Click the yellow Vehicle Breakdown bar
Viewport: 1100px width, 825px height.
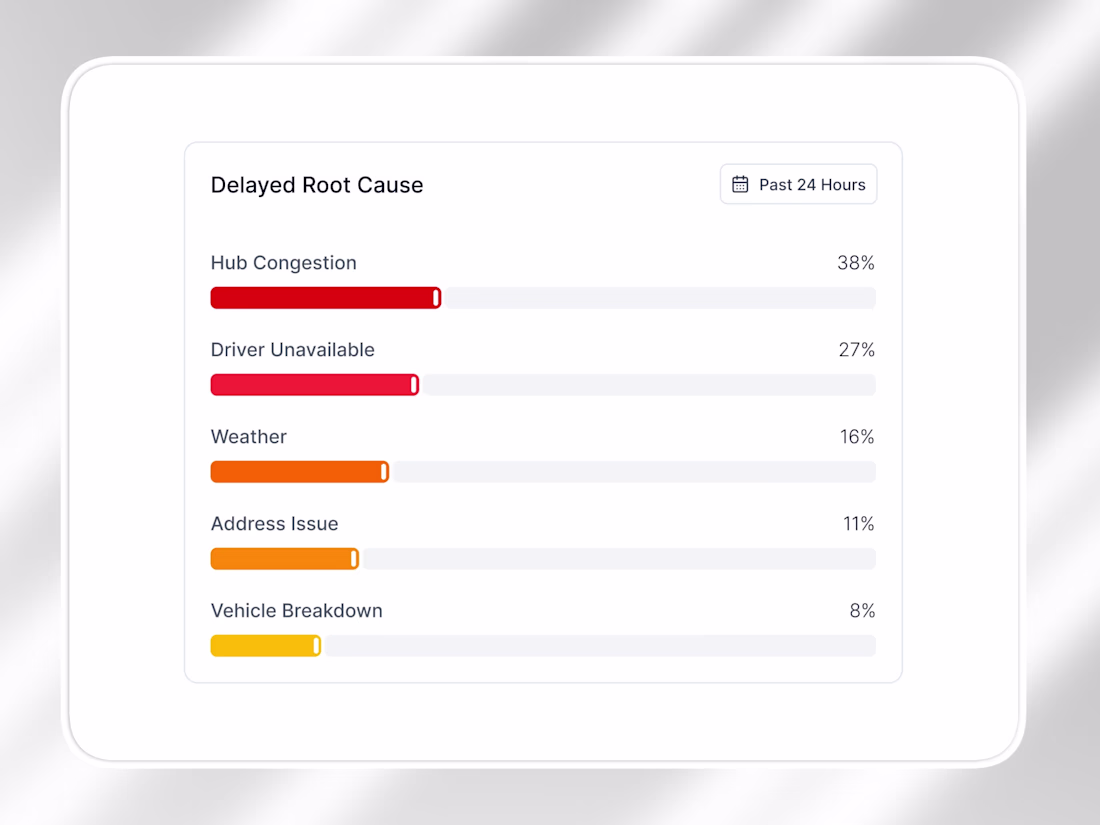[266, 646]
